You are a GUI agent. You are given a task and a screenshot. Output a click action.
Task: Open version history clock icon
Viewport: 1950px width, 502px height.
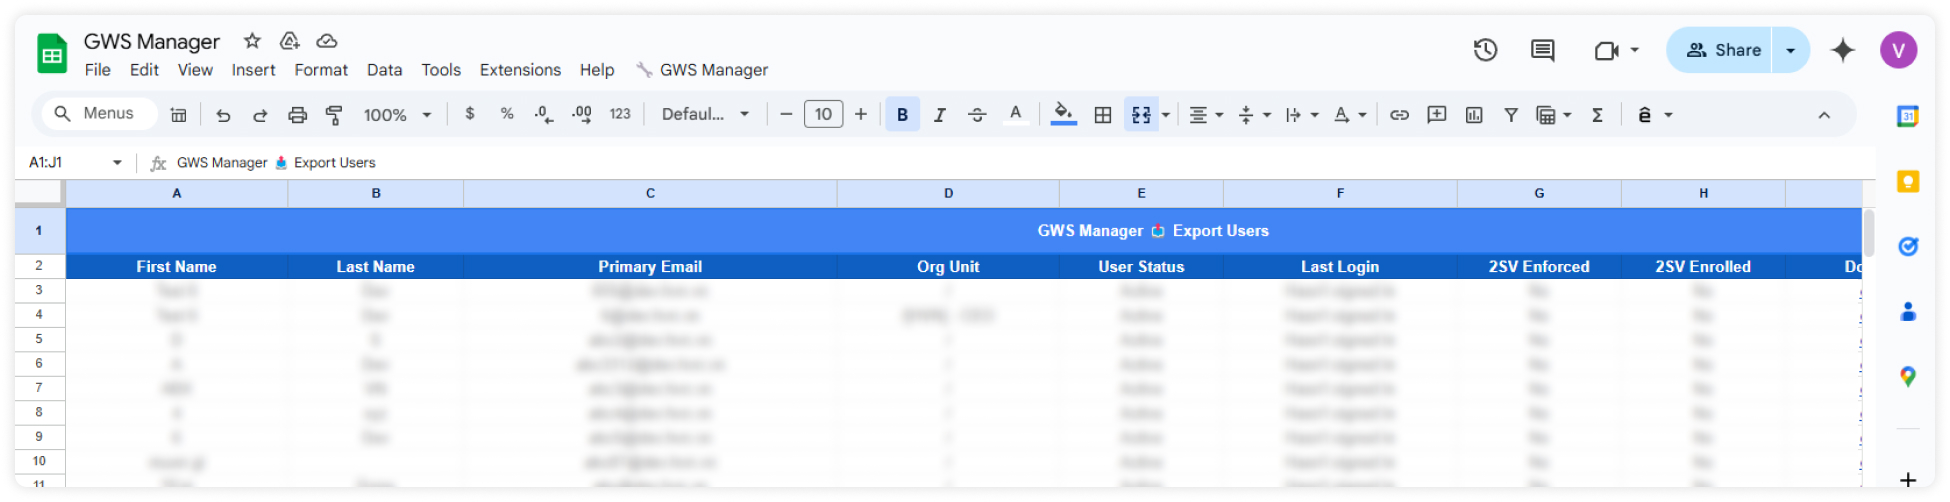tap(1485, 50)
